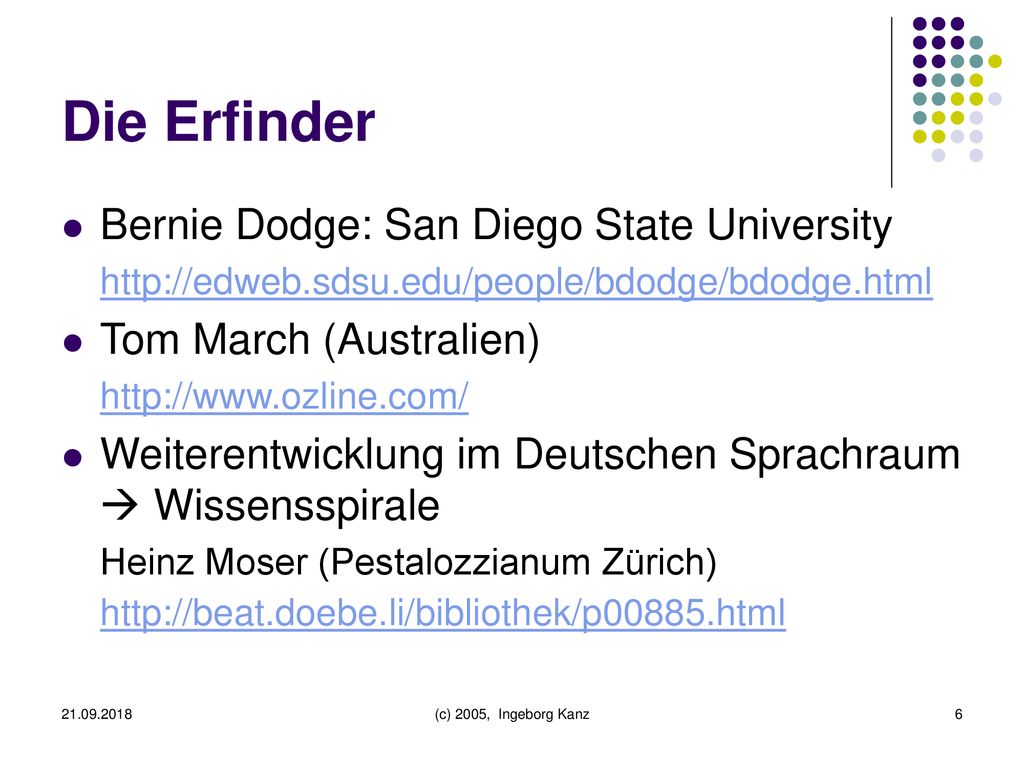Image resolution: width=1024 pixels, height=768 pixels.
Task: Click the arrow symbol before Wissensspirale
Action: 120,506
